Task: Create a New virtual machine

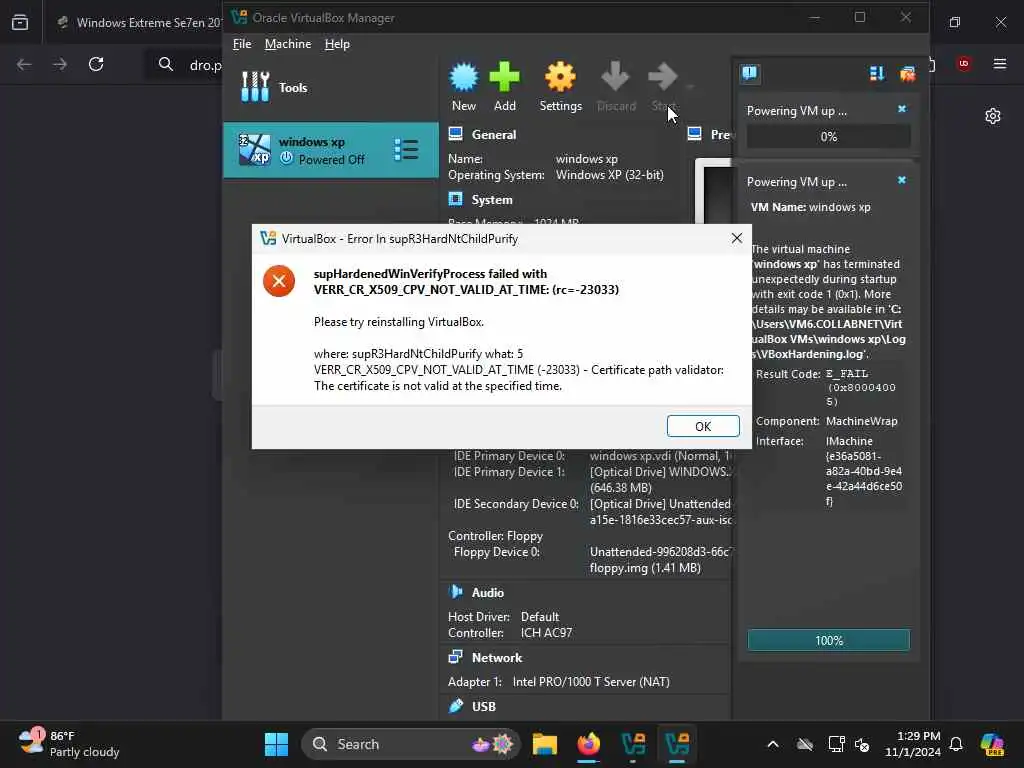Action: tap(464, 88)
